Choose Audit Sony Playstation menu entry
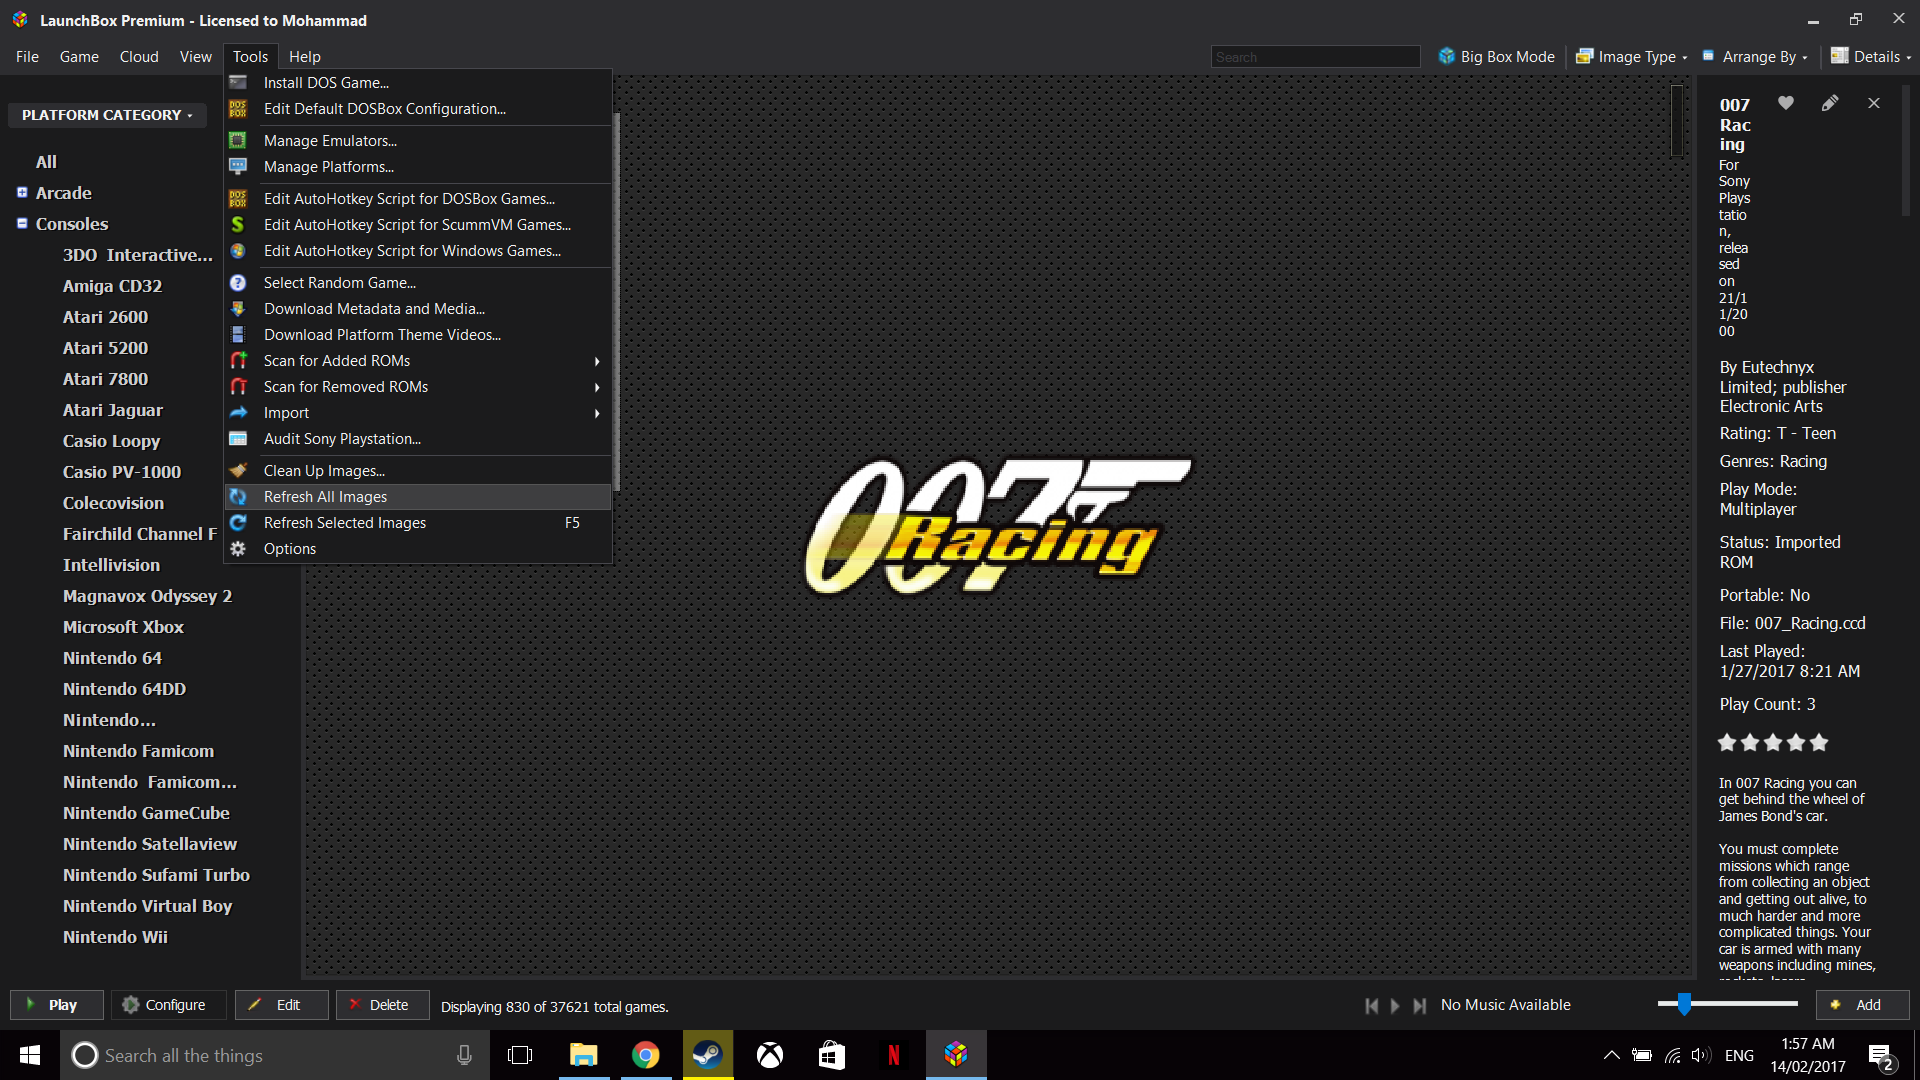Image resolution: width=1920 pixels, height=1080 pixels. pos(418,439)
